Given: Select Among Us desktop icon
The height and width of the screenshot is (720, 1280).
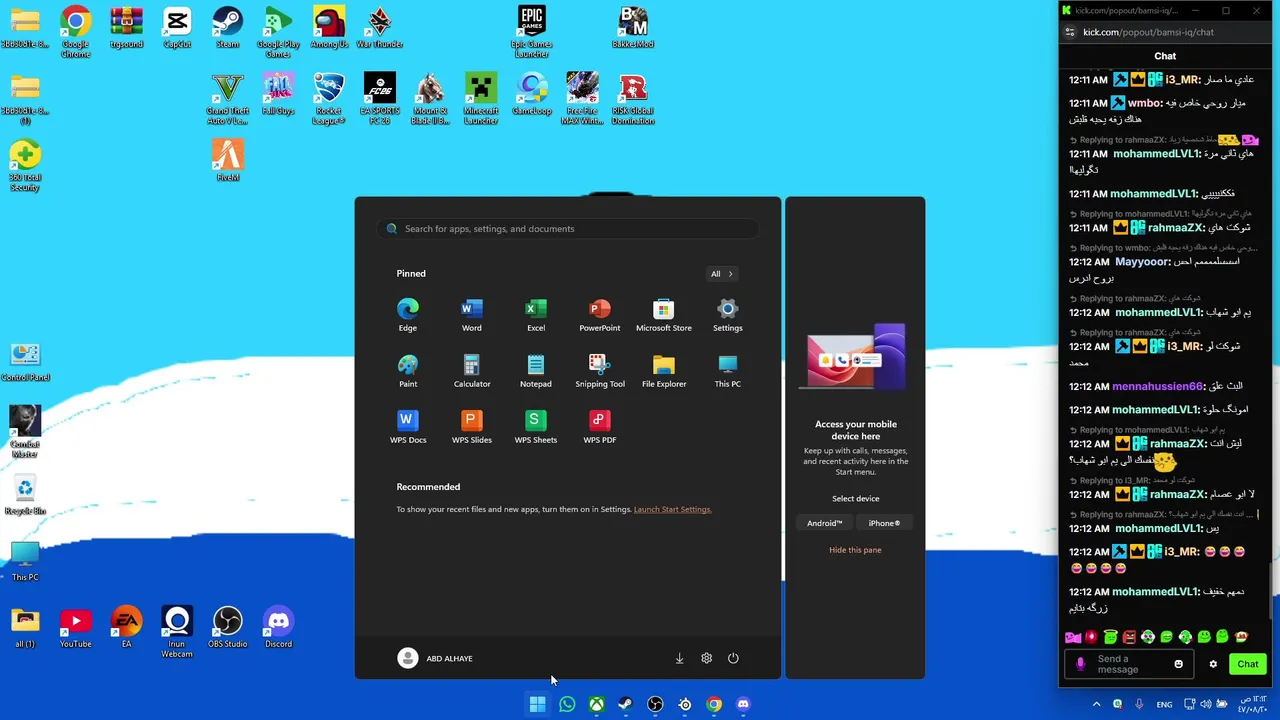Looking at the screenshot, I should [329, 28].
